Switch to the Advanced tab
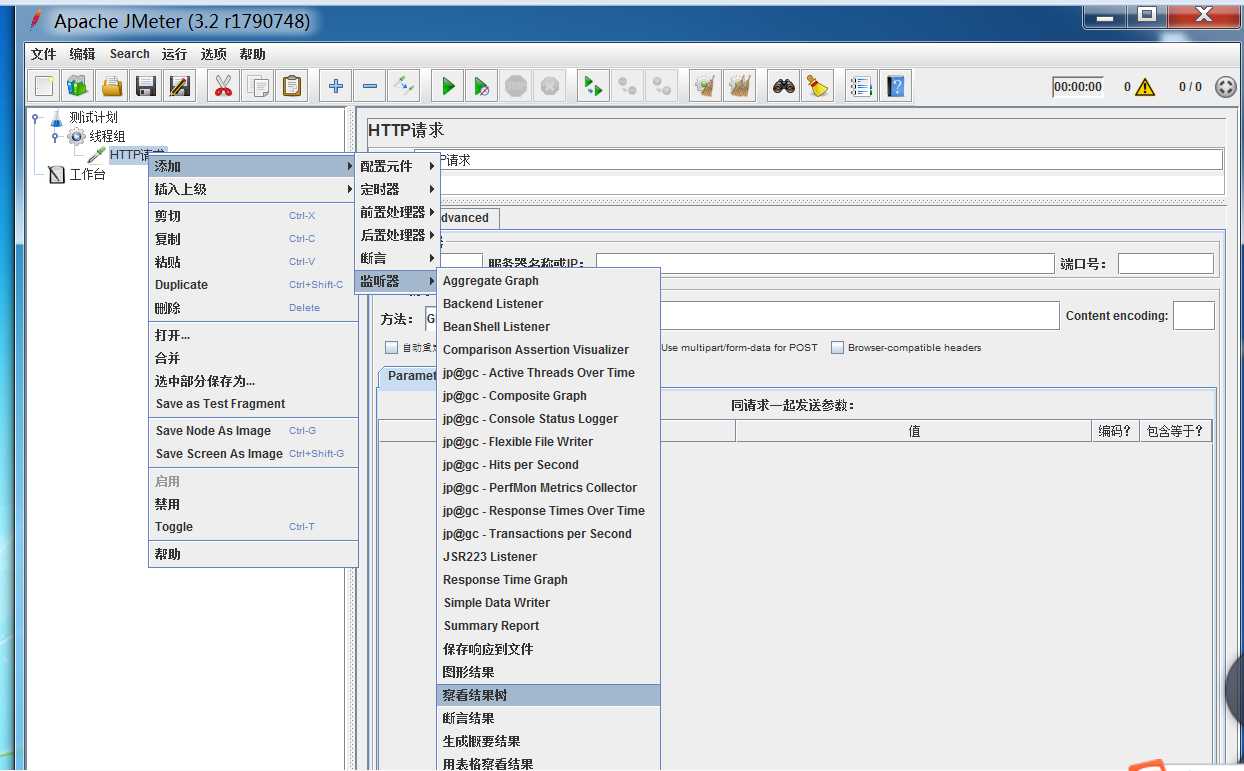The image size is (1244, 771). [x=468, y=218]
